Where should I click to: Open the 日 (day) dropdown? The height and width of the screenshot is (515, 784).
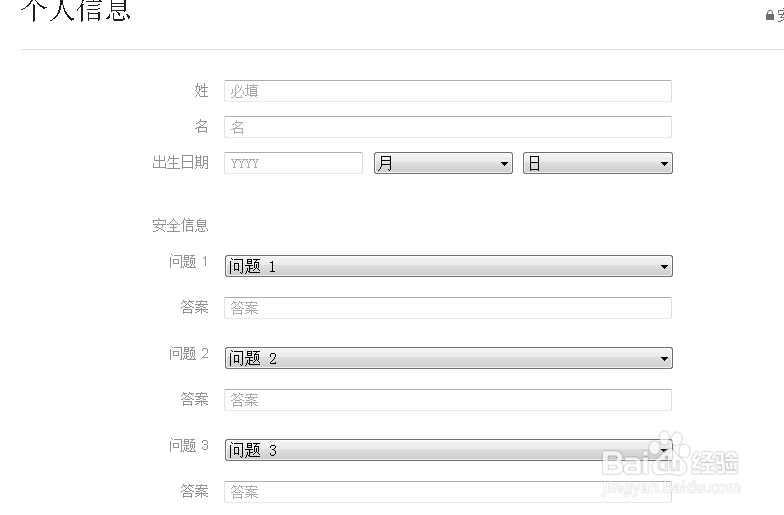[597, 163]
